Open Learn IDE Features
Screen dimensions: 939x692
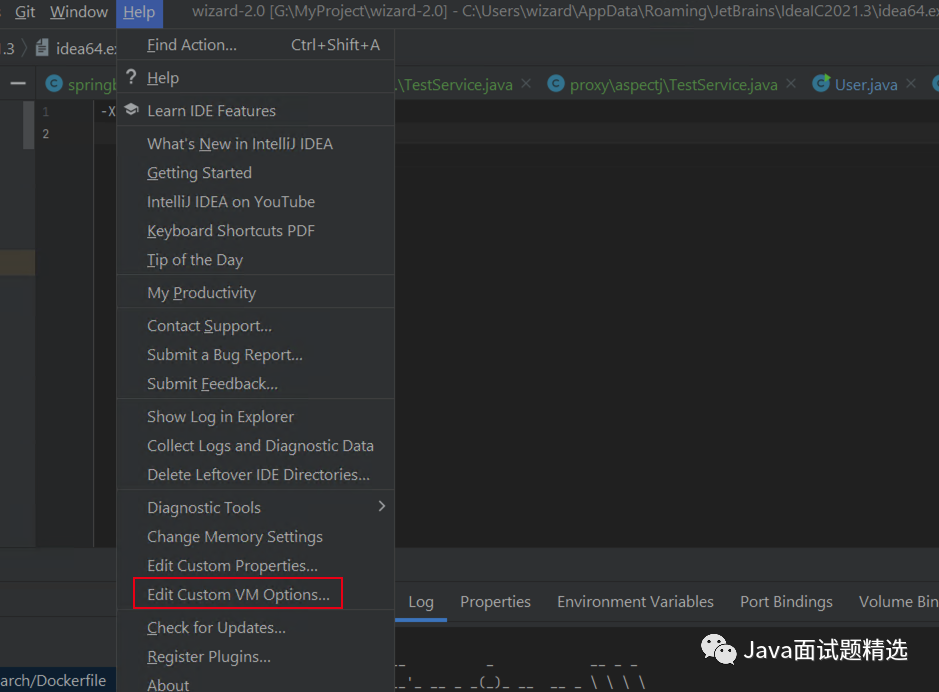(x=256, y=111)
